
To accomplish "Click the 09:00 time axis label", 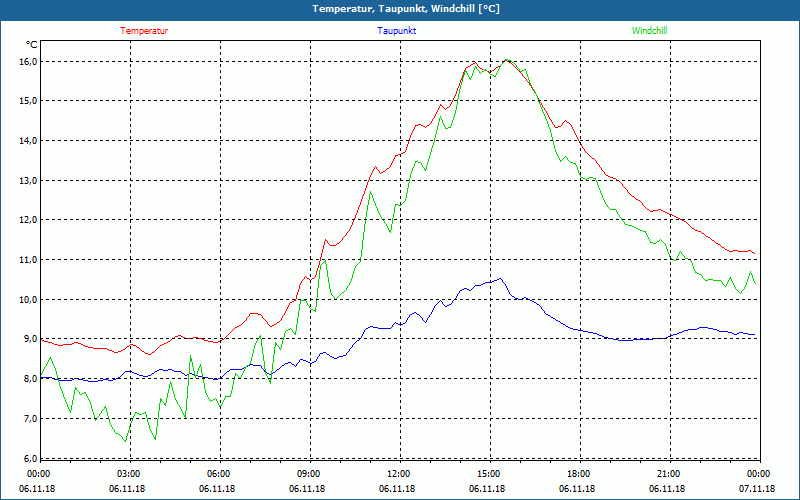I will tap(310, 474).
